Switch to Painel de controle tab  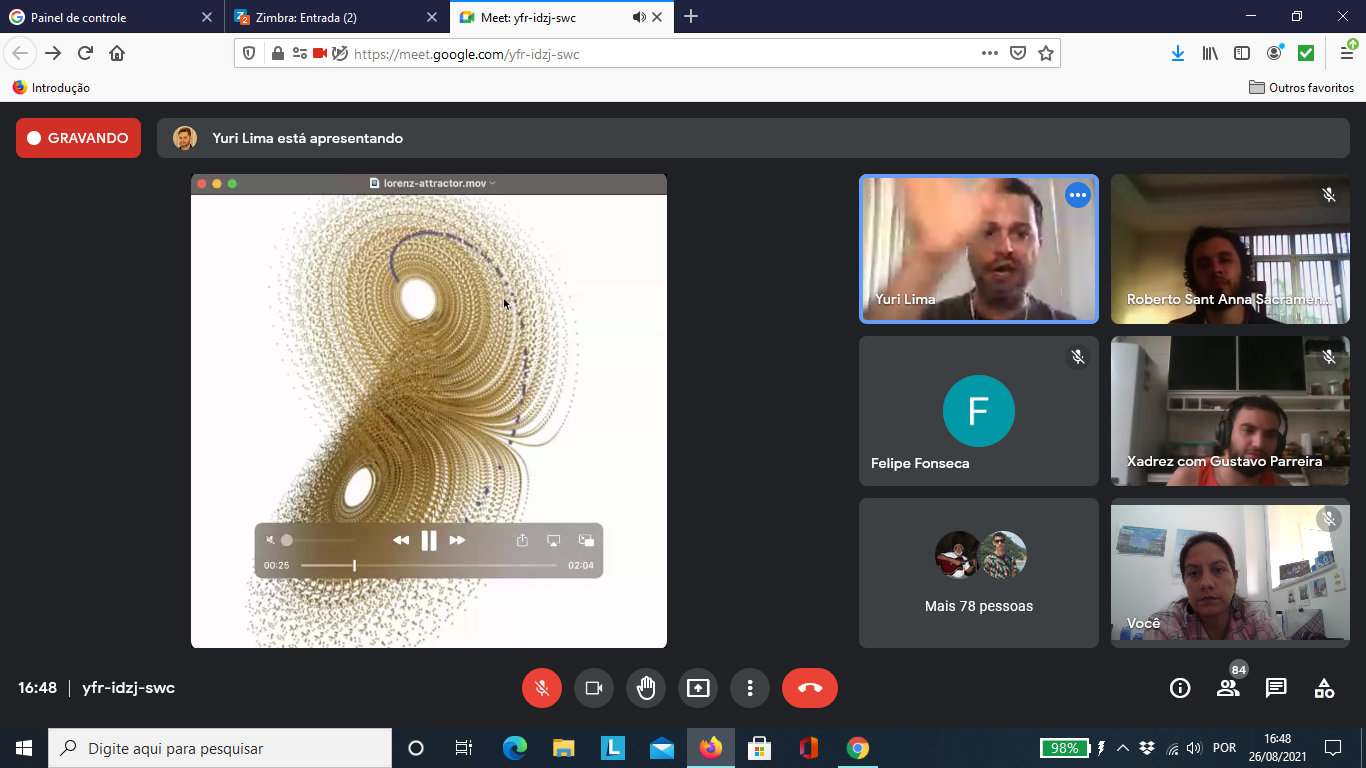[111, 17]
